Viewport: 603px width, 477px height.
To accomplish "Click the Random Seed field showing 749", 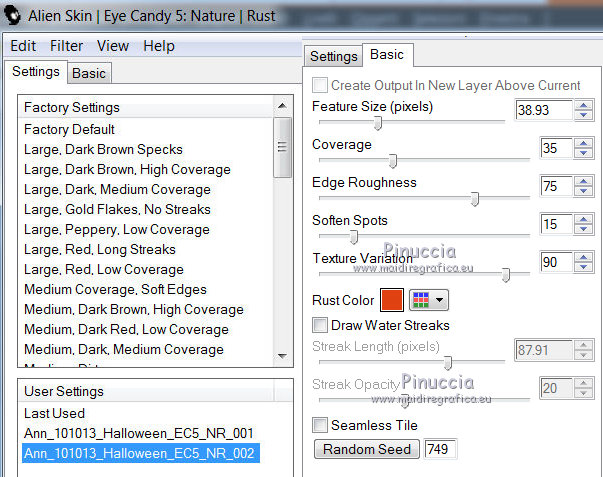I will tap(440, 449).
